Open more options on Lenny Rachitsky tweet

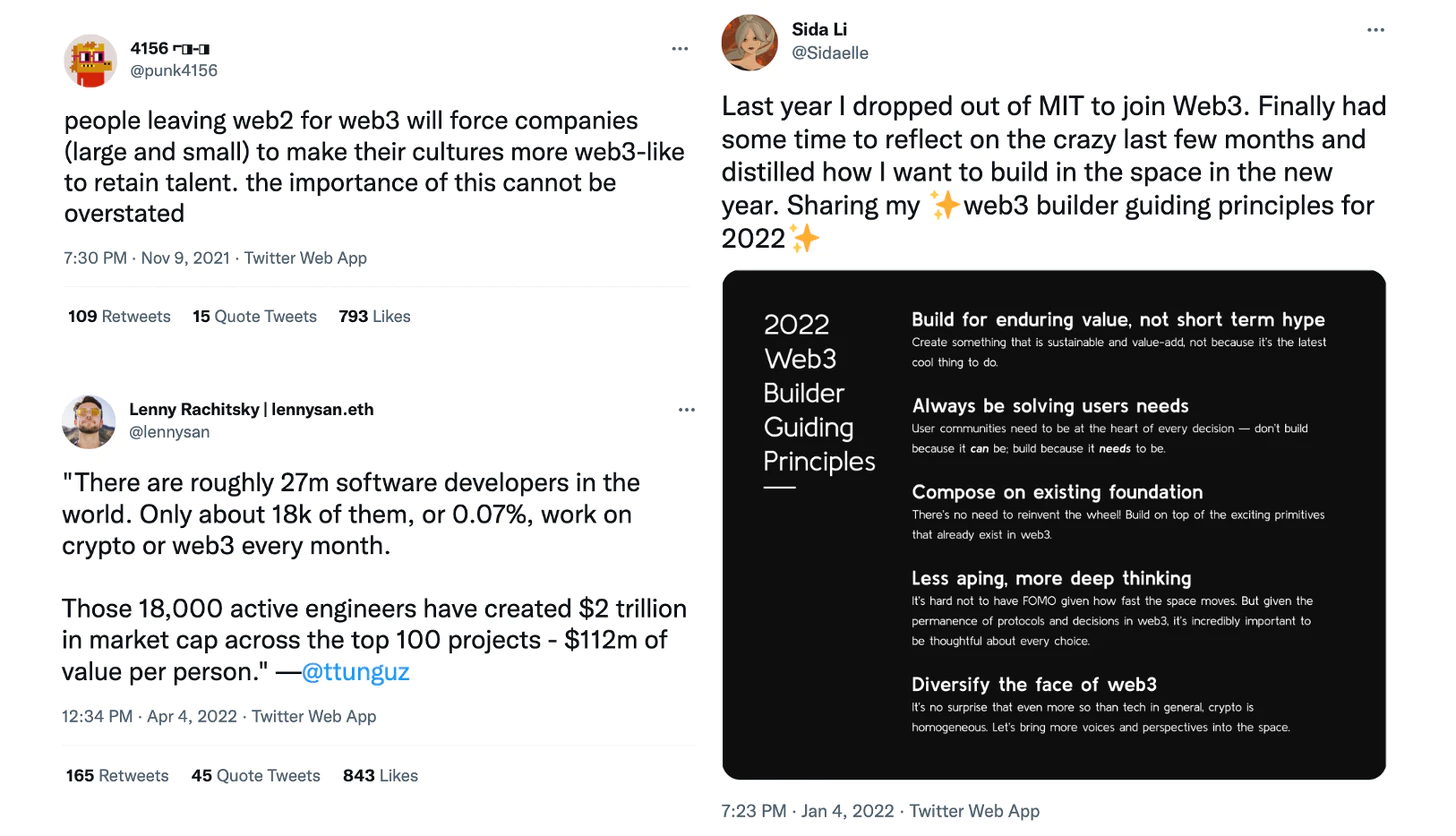point(686,410)
